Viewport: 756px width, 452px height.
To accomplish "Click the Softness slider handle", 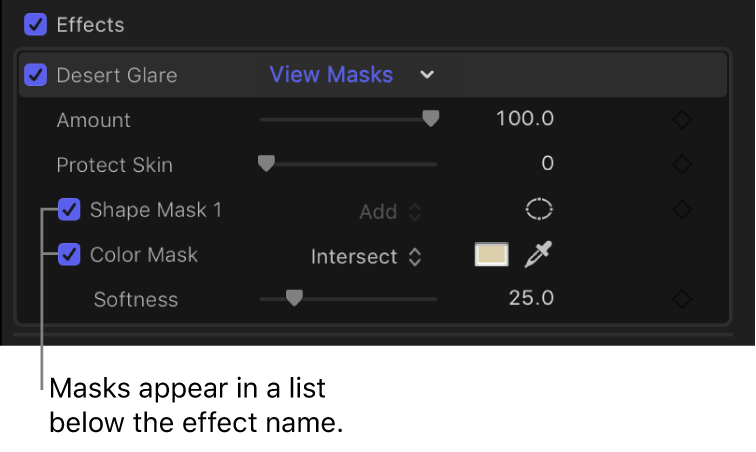I will 293,297.
